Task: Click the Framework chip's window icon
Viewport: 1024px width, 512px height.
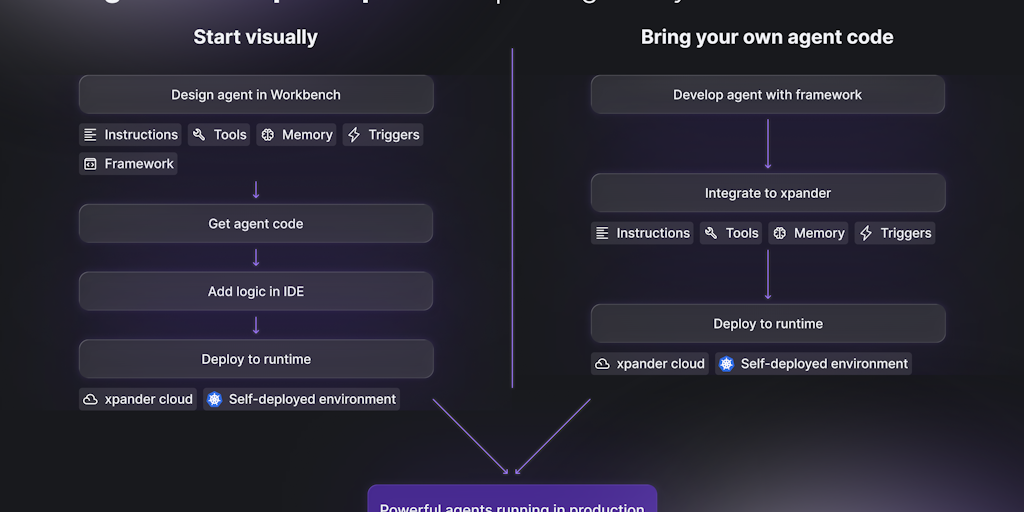Action: click(x=91, y=164)
